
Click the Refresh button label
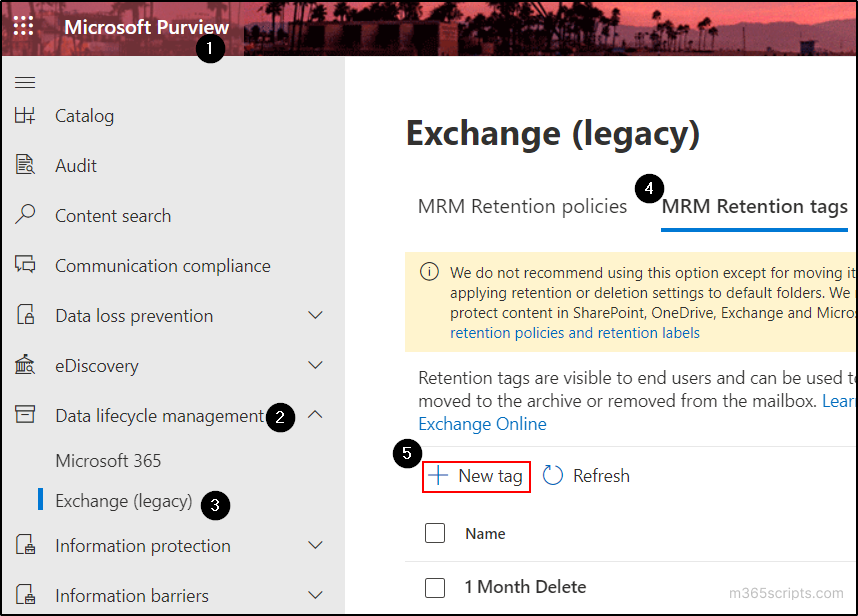pos(601,476)
